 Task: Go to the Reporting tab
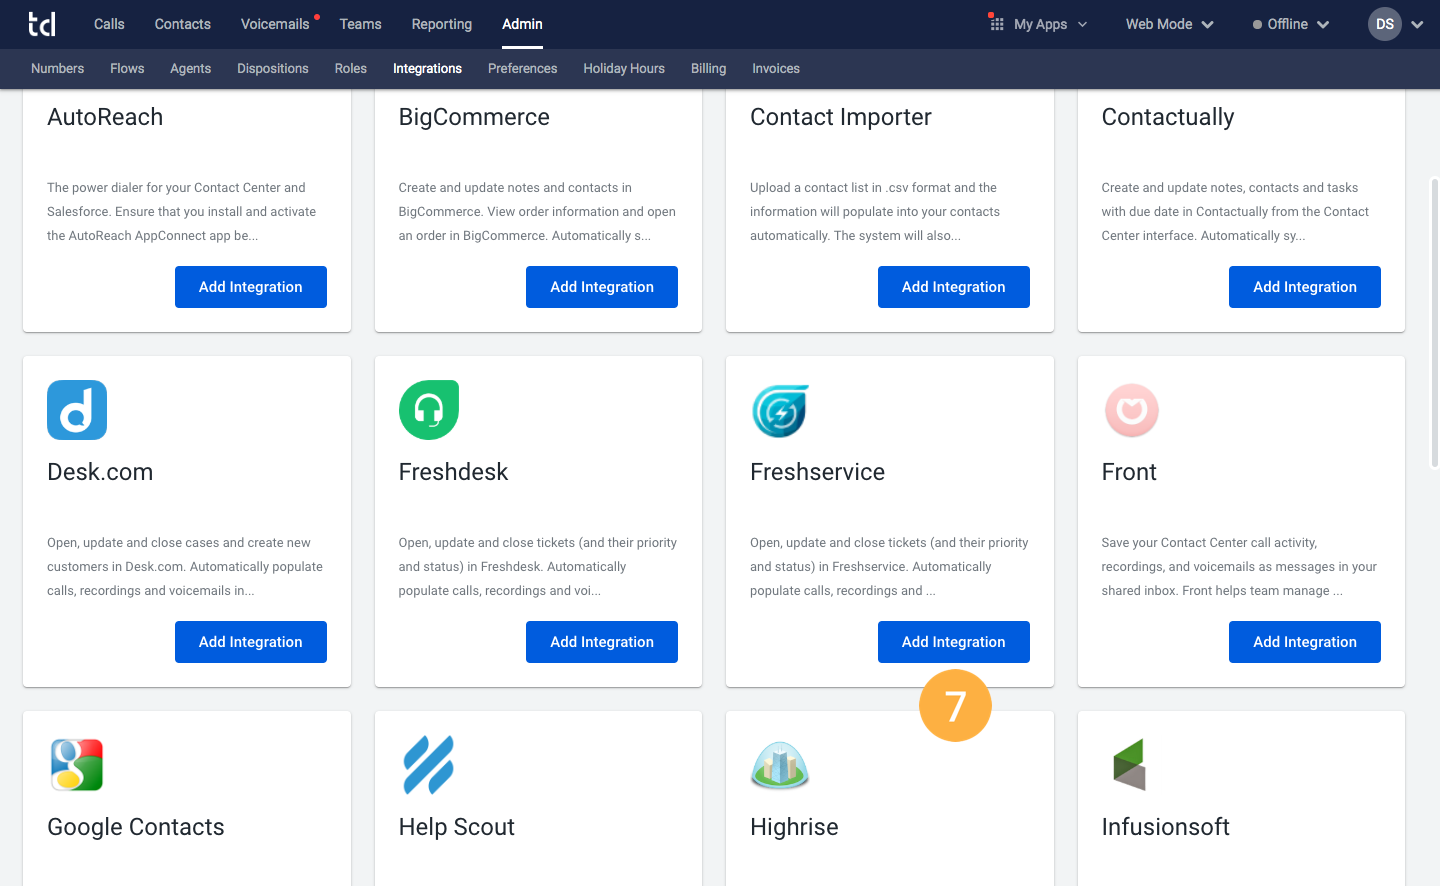[441, 24]
